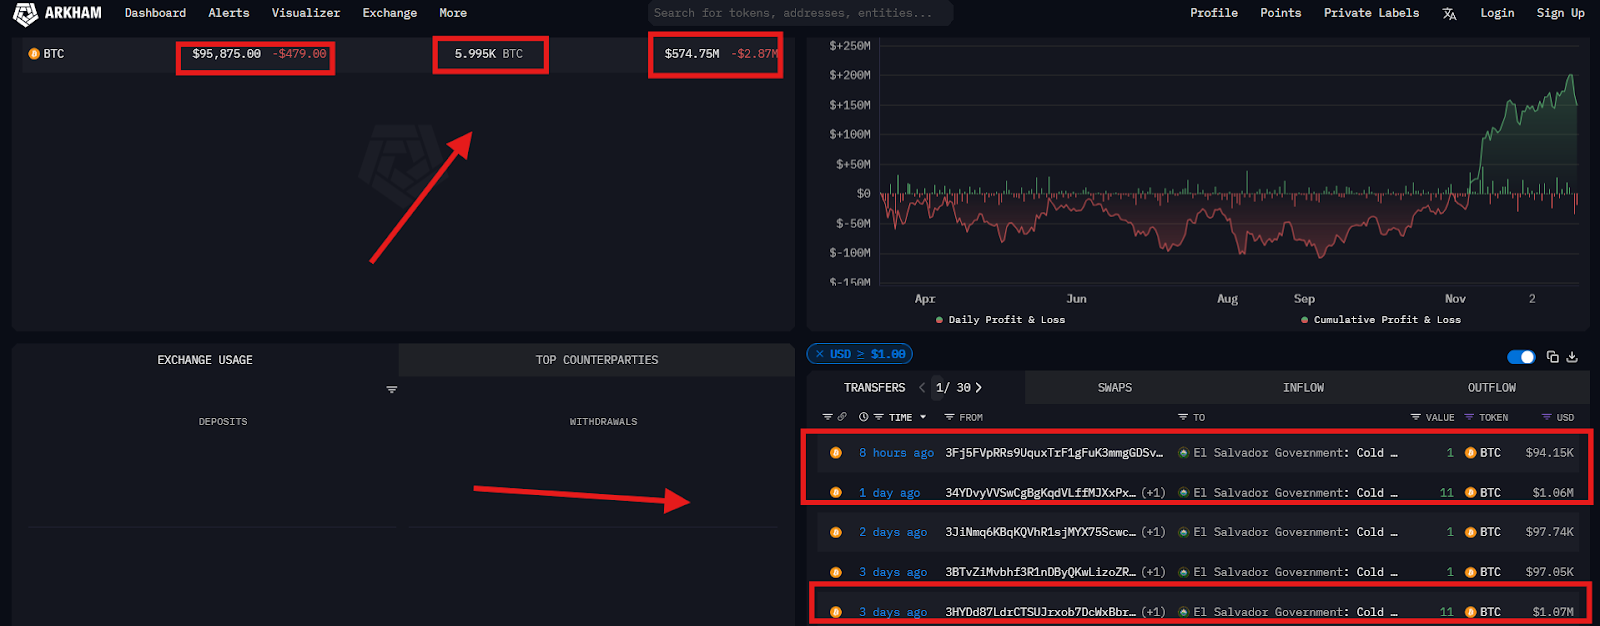Open the VALUE column filter icon
The height and width of the screenshot is (626, 1600).
coord(1416,417)
